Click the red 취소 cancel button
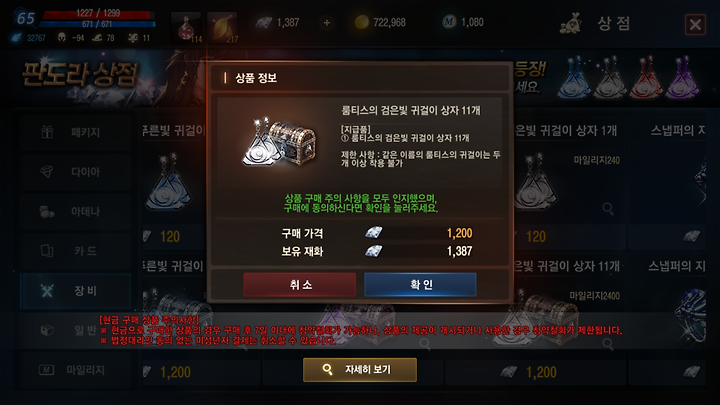This screenshot has width=720, height=405. tap(299, 285)
